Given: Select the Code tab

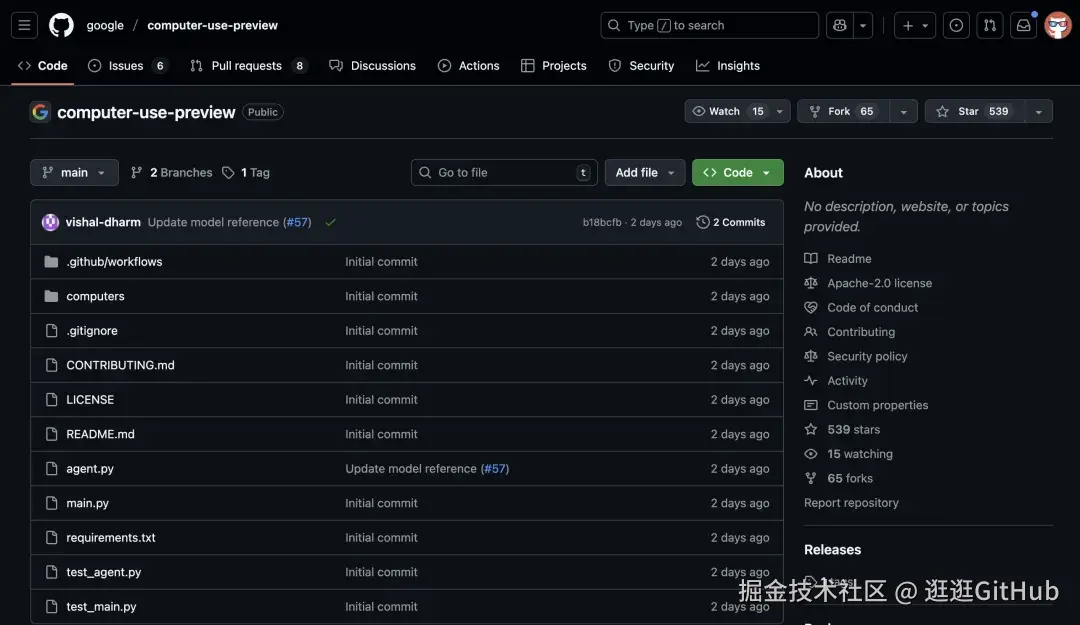Looking at the screenshot, I should click(43, 66).
